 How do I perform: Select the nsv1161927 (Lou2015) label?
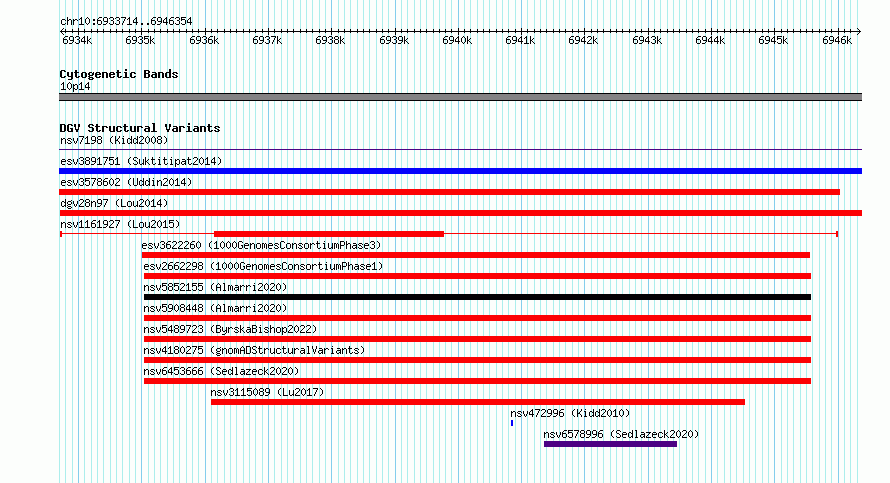[x=120, y=224]
